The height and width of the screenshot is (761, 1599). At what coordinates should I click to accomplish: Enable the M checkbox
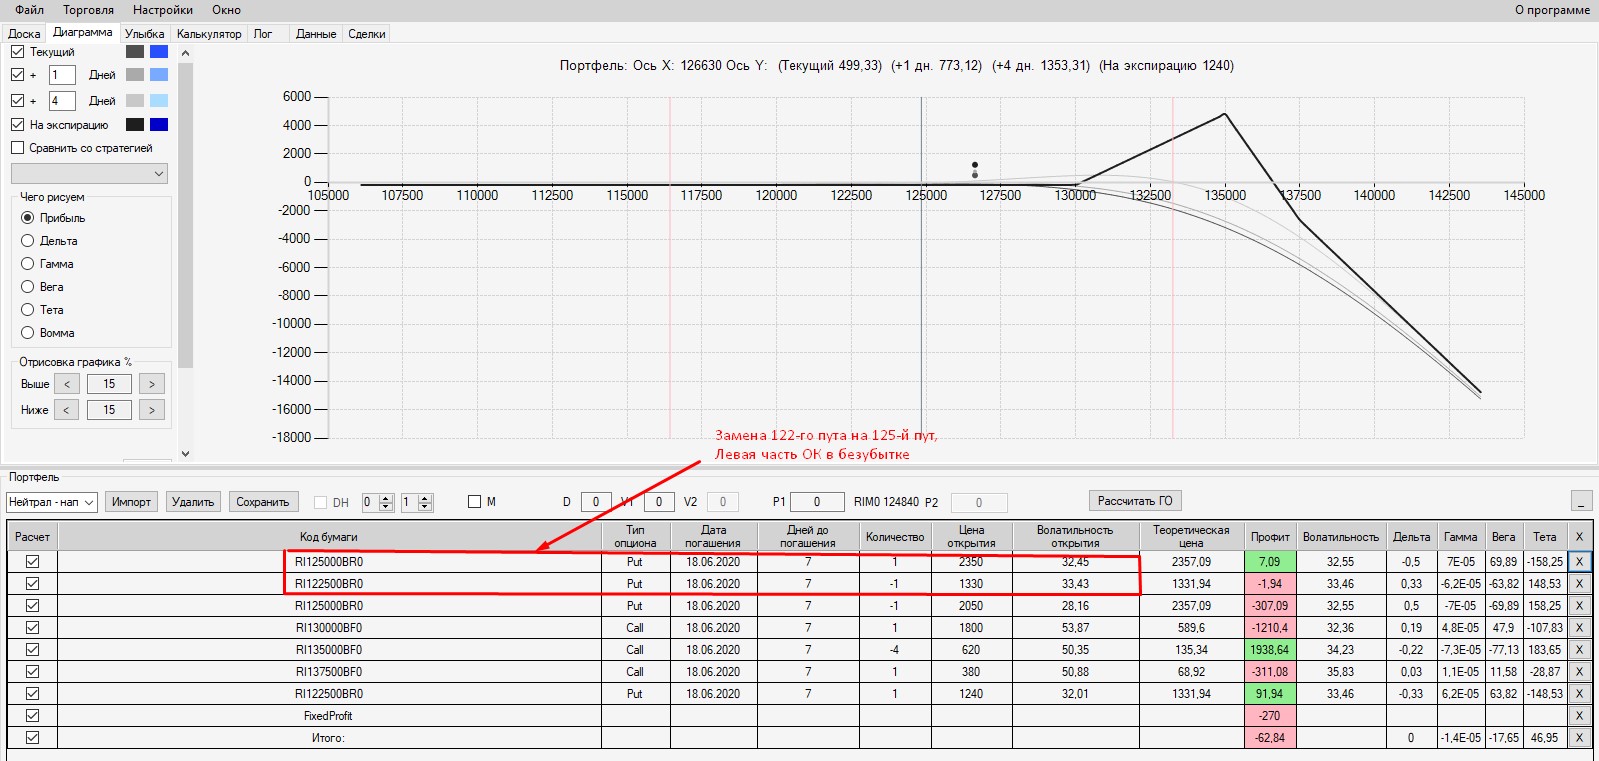point(474,502)
